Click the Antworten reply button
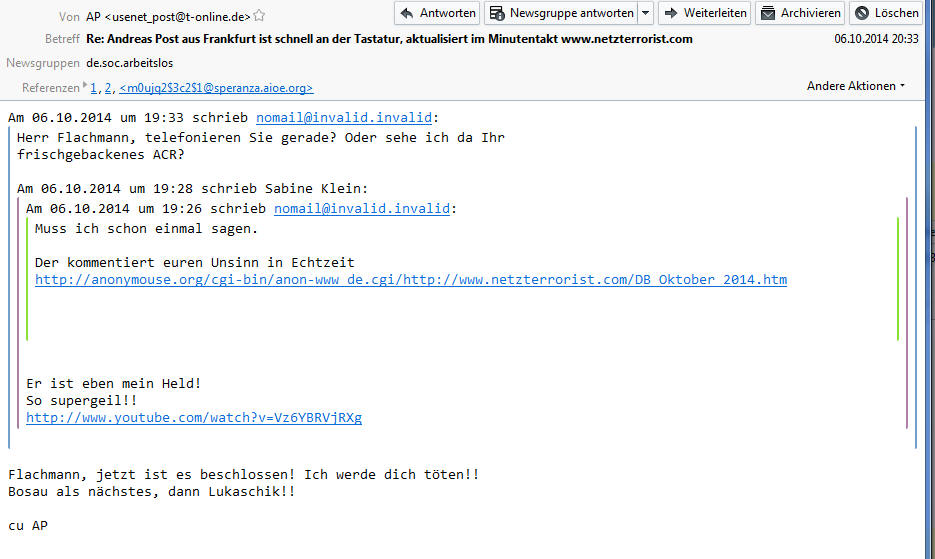Viewport: 935px width, 559px height. point(437,13)
